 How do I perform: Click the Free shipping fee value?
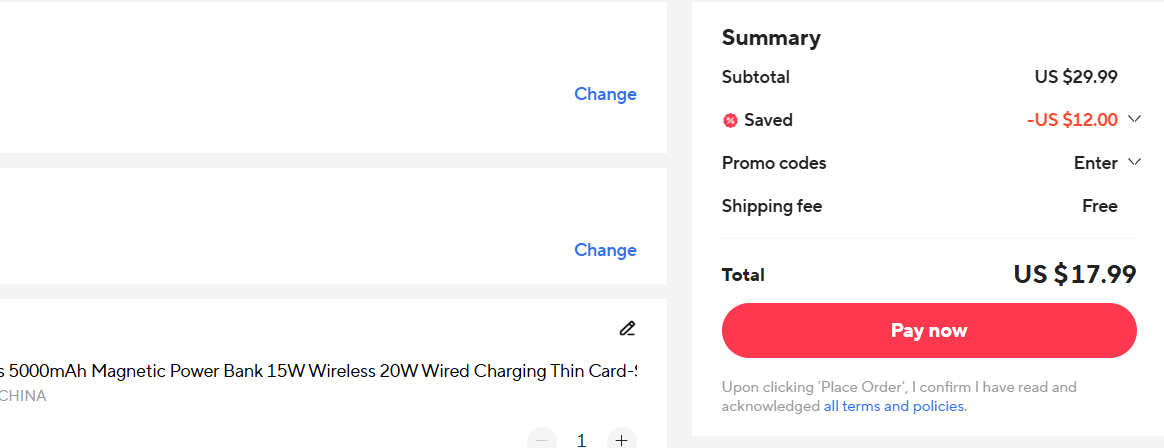[1099, 206]
